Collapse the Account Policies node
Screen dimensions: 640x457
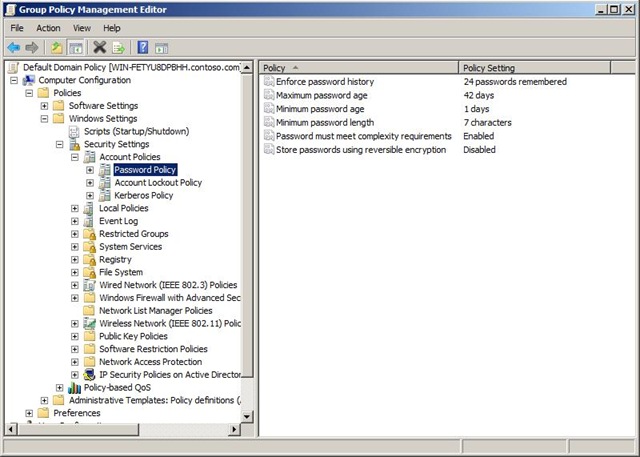click(x=75, y=157)
